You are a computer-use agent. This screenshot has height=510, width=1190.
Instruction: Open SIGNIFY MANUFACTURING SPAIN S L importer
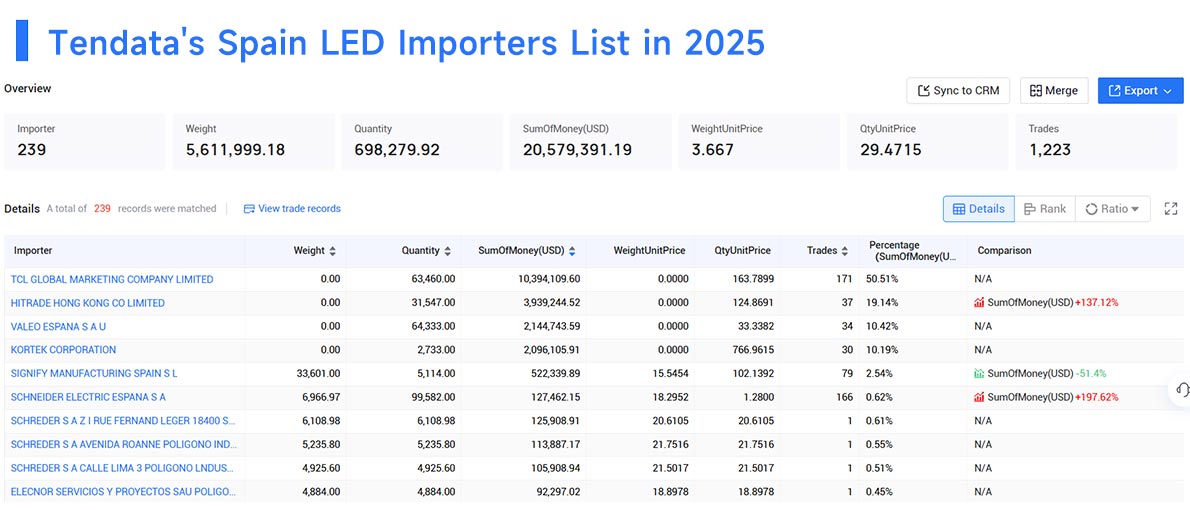click(x=94, y=373)
